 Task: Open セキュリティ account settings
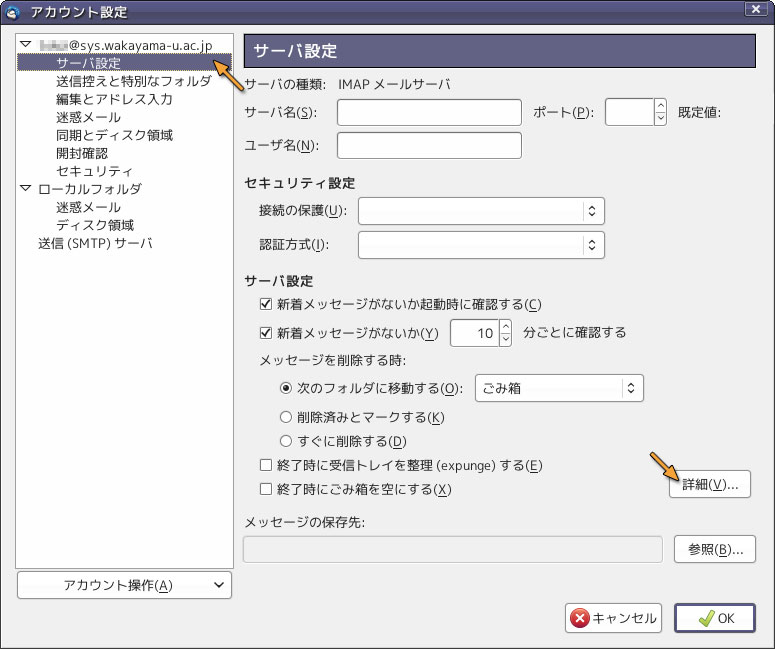point(94,171)
